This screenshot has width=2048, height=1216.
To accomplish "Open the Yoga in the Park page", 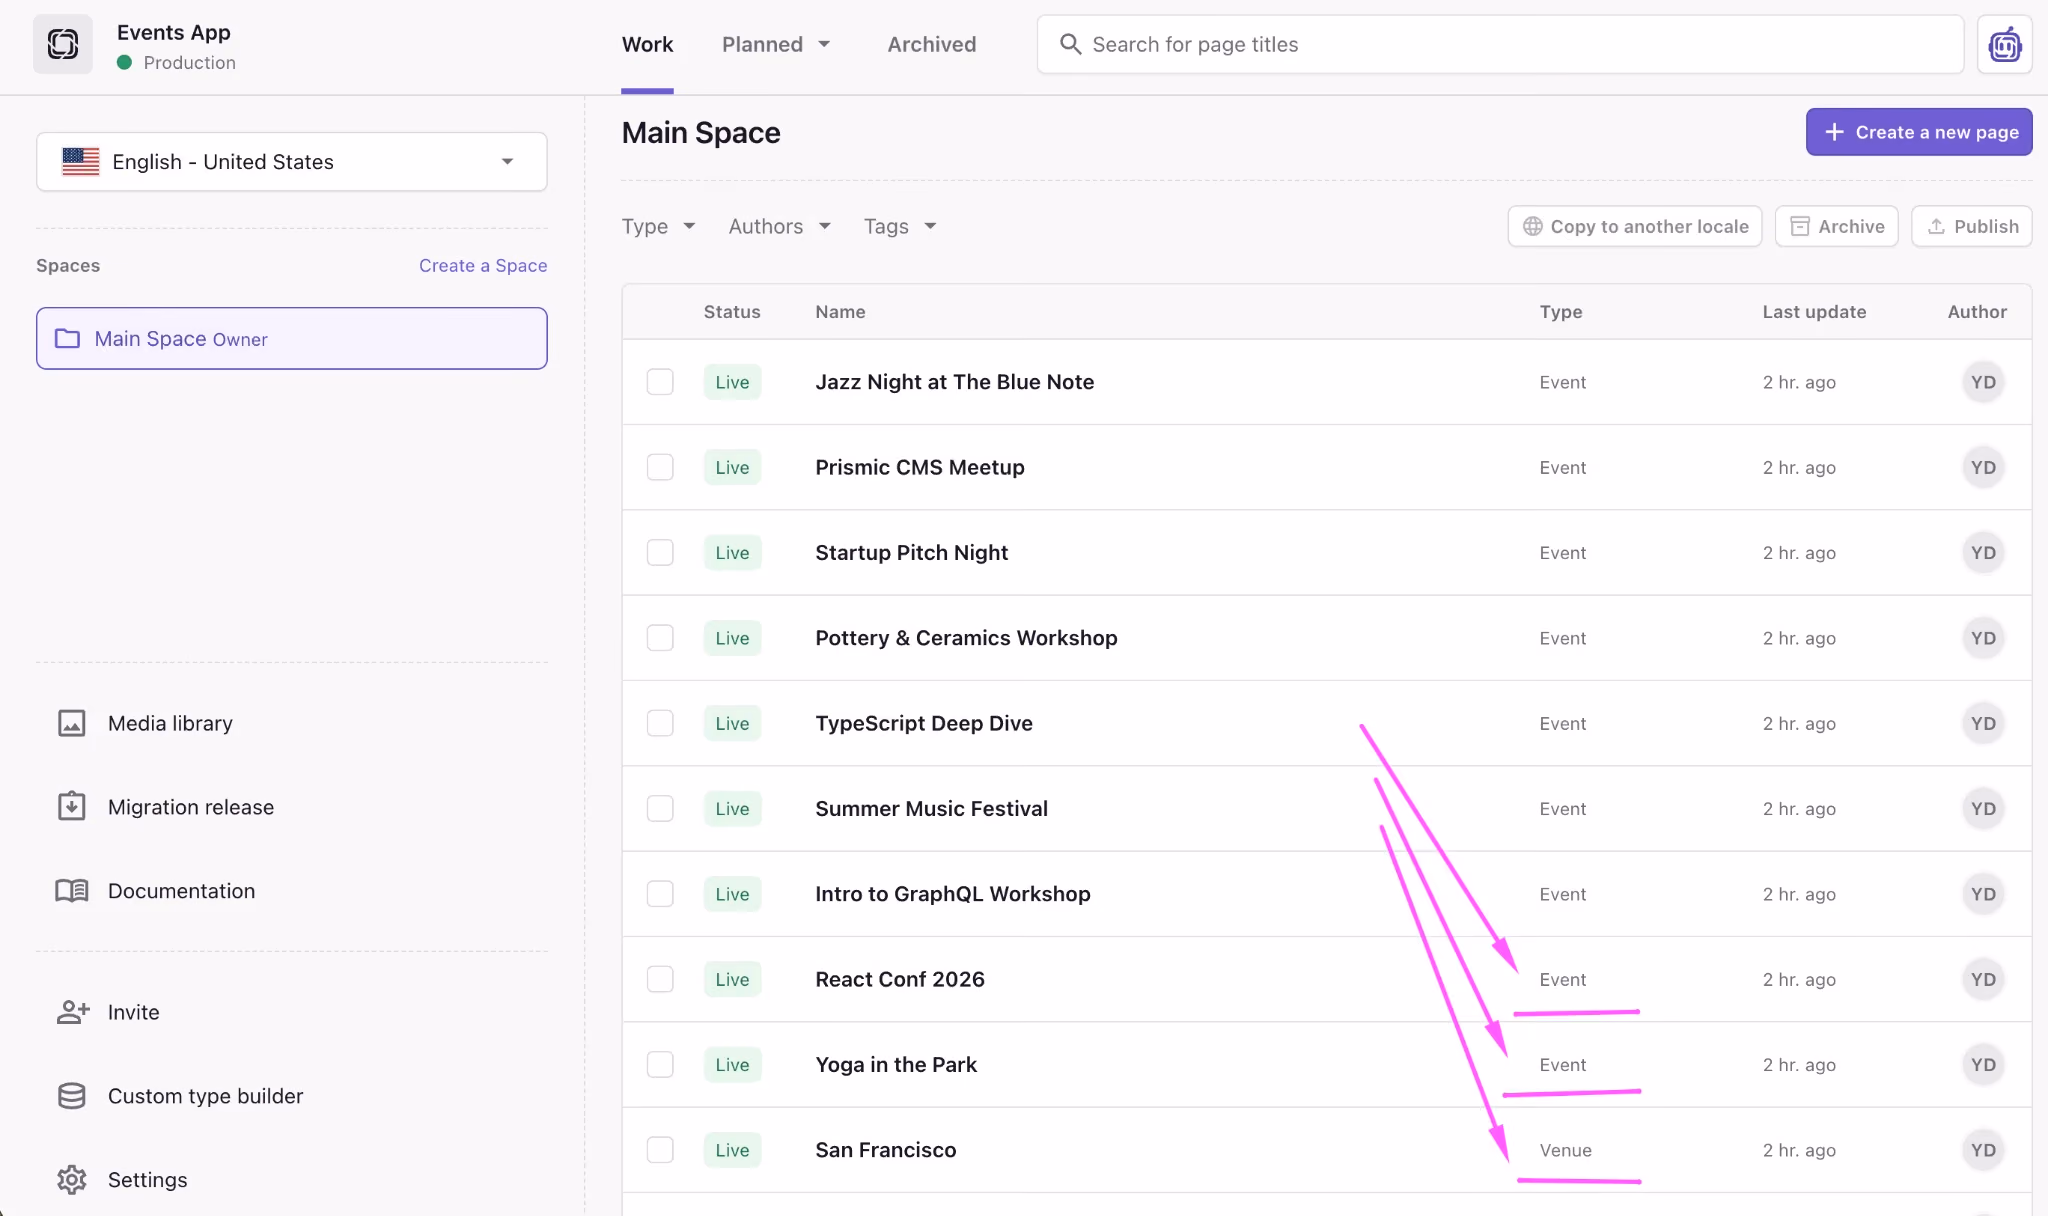I will pyautogui.click(x=896, y=1064).
